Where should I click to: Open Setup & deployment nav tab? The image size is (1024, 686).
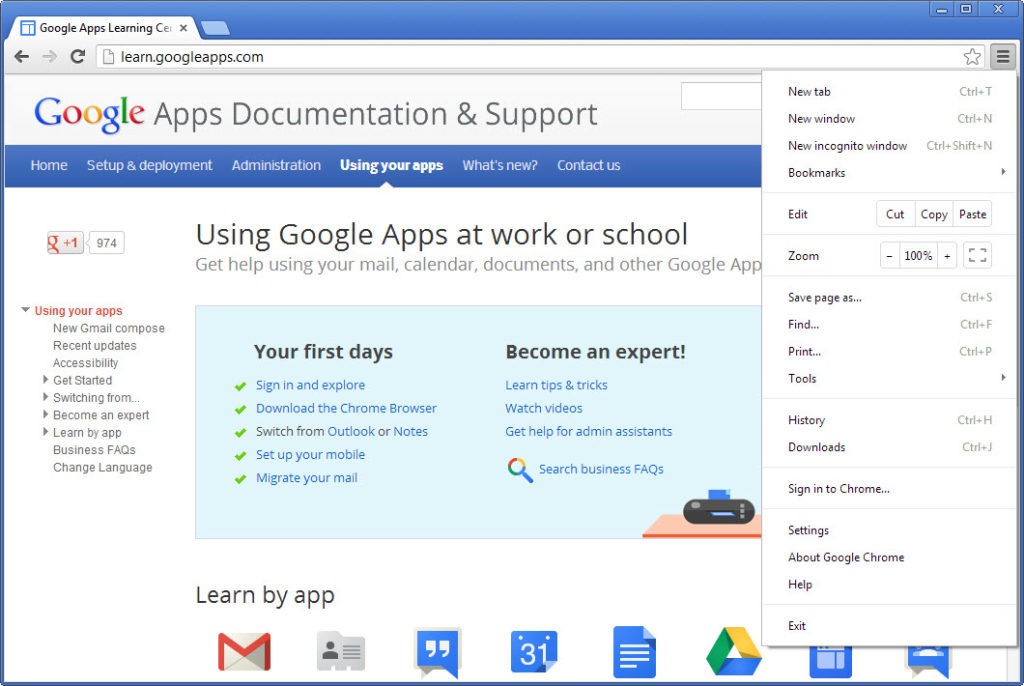(x=150, y=165)
